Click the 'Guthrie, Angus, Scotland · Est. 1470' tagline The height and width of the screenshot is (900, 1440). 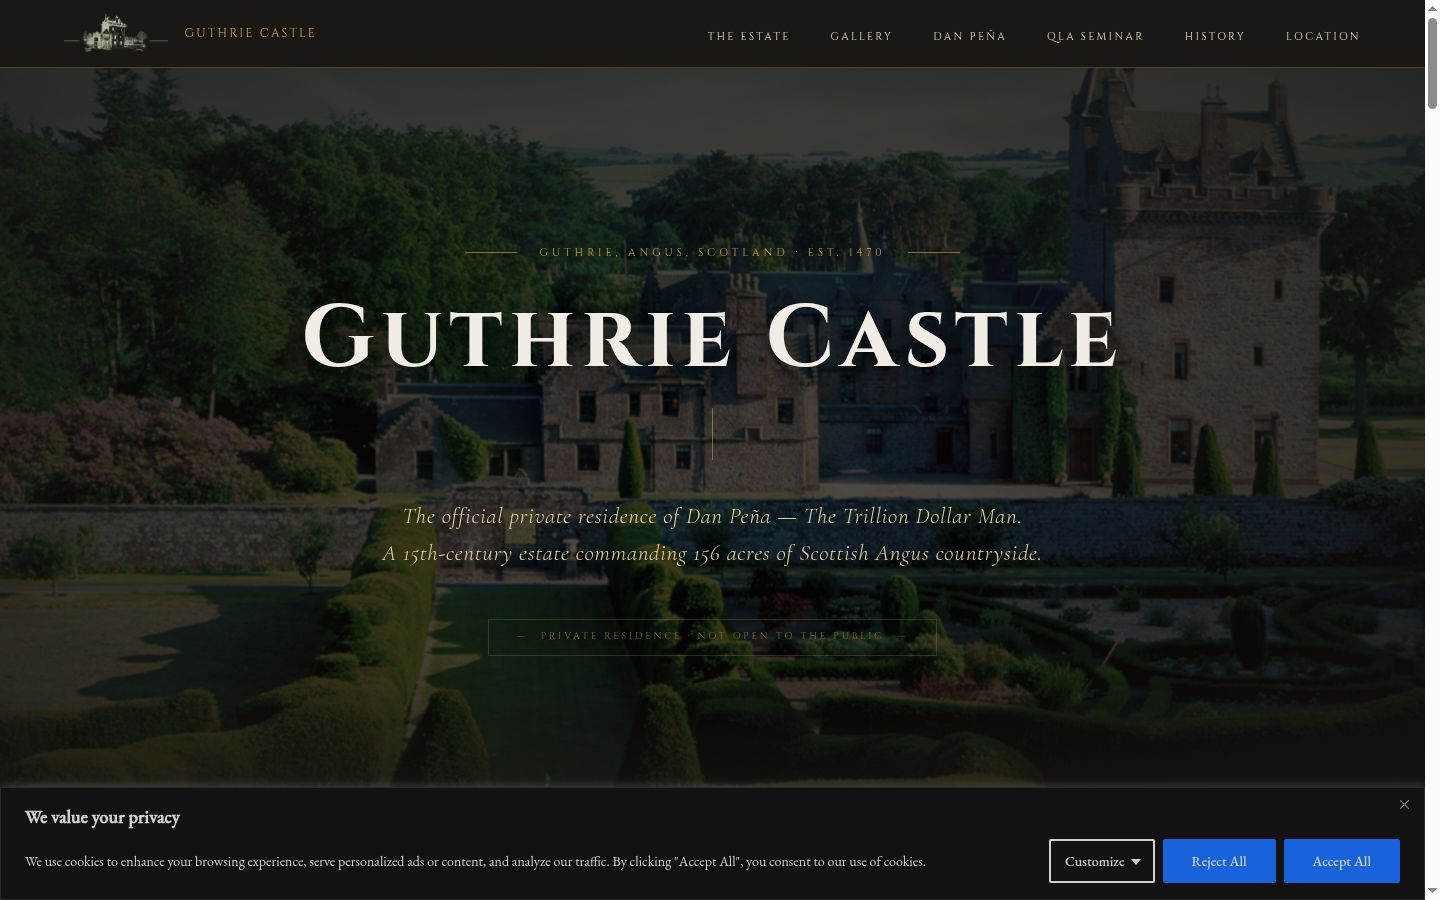[x=712, y=252]
